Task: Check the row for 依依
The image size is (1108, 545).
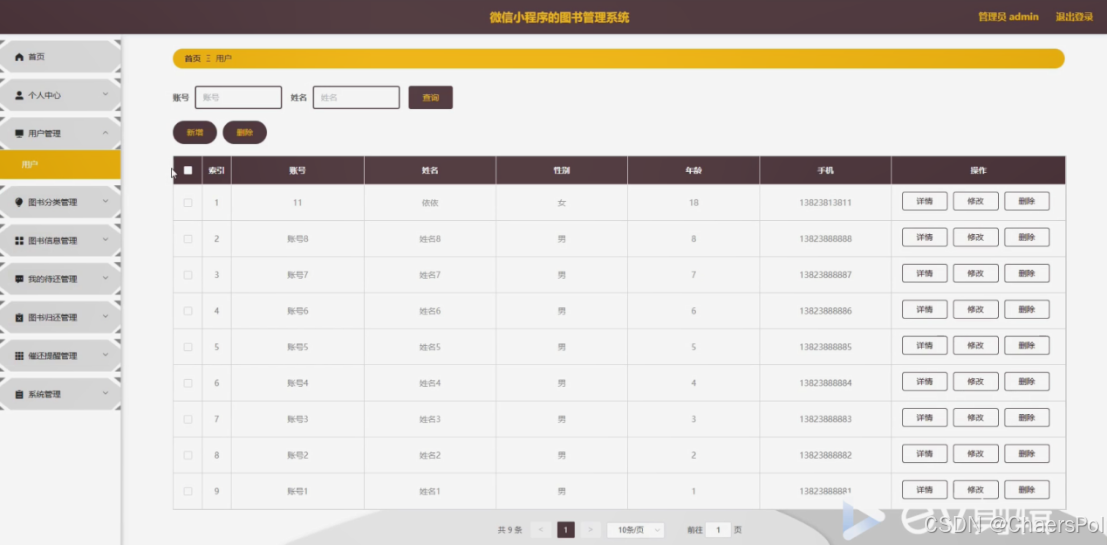Action: [x=188, y=203]
